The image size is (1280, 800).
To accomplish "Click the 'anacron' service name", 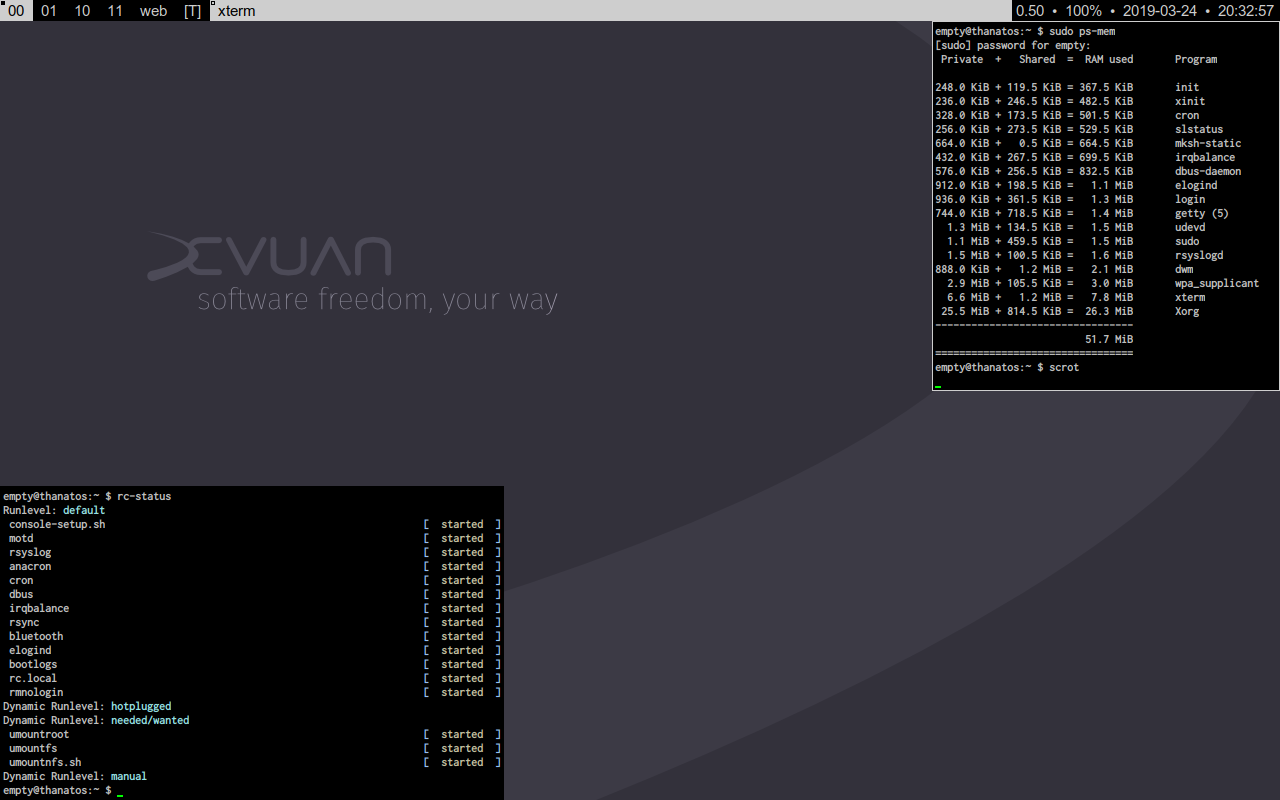I will [x=30, y=566].
